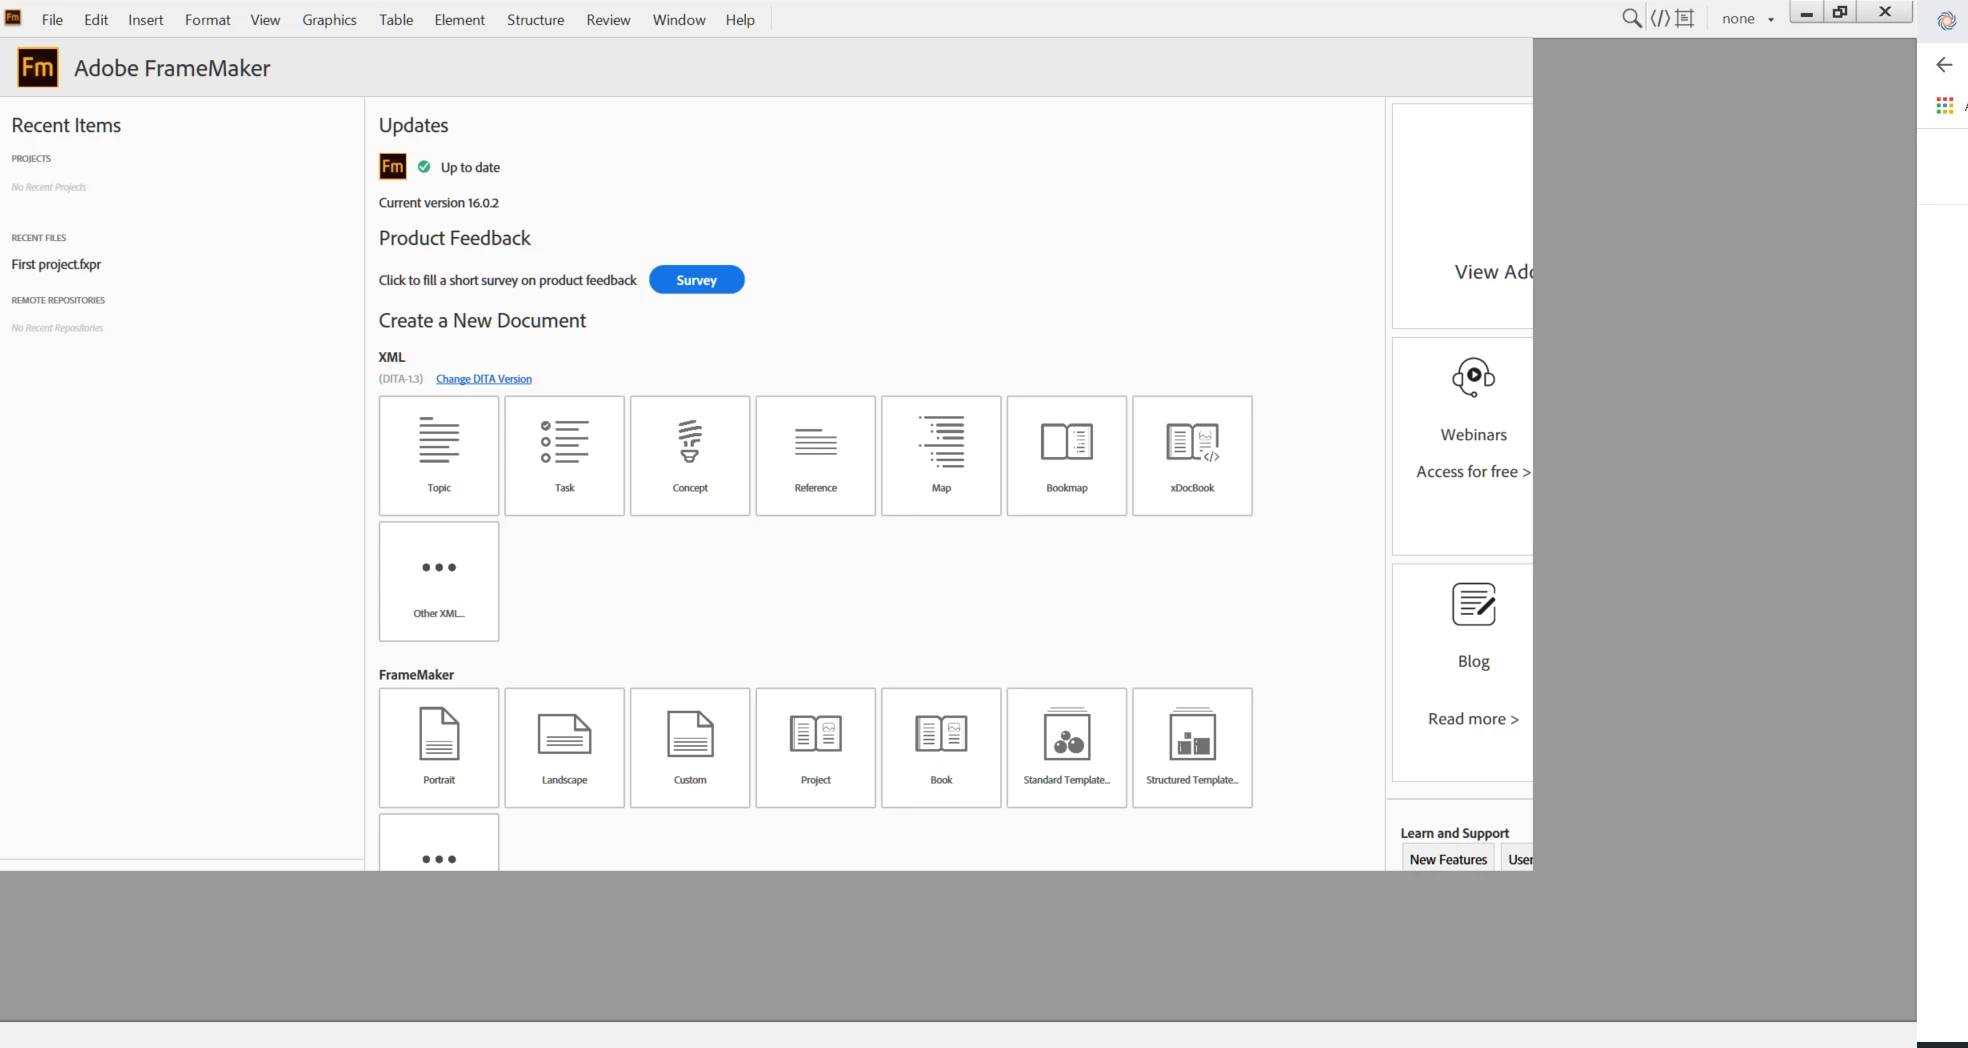1968x1048 pixels.
Task: Open the Table menu
Action: 396,19
